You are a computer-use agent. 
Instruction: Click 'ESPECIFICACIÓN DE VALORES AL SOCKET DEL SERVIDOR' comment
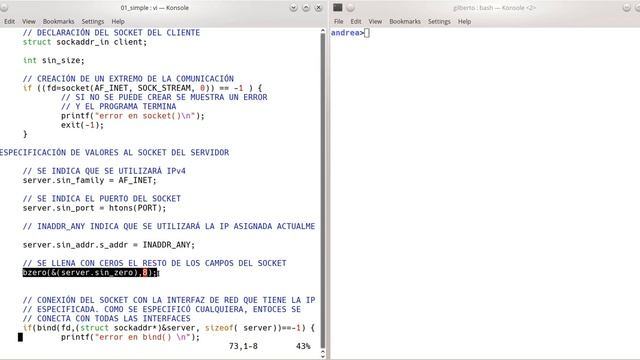pyautogui.click(x=114, y=152)
